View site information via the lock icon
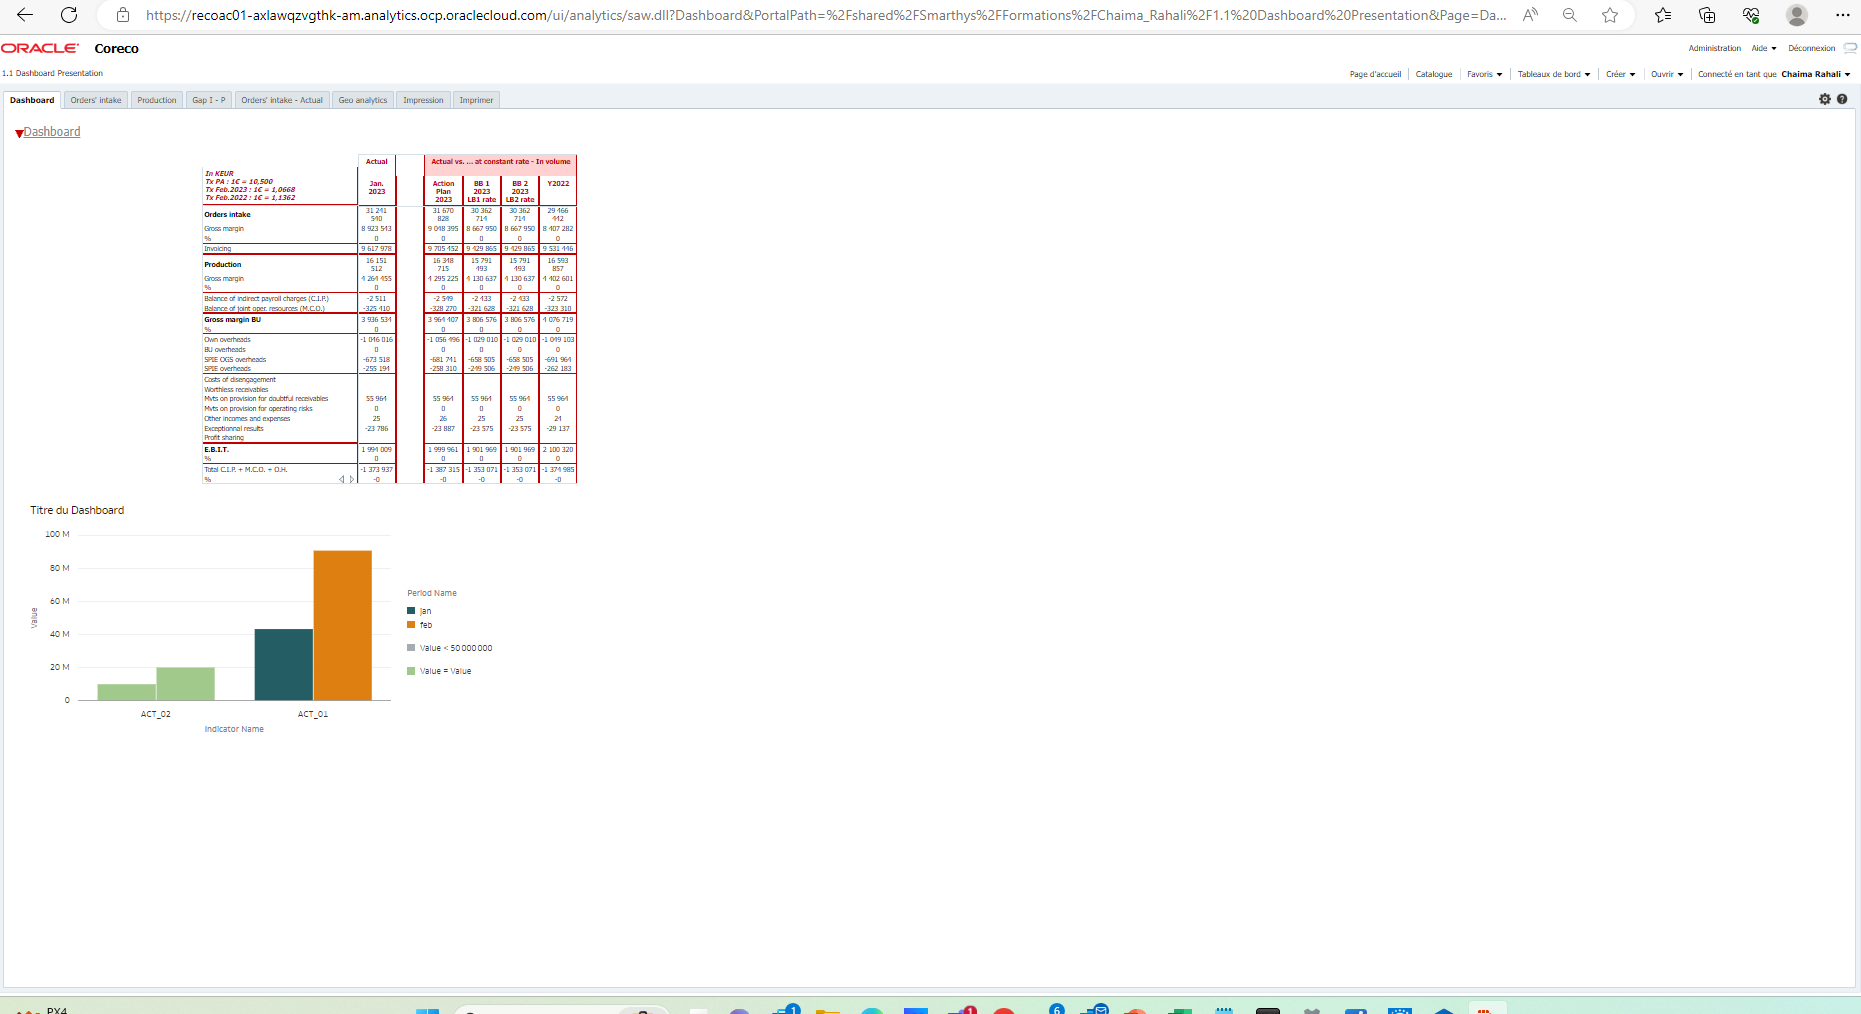This screenshot has height=1014, width=1861. pos(123,15)
